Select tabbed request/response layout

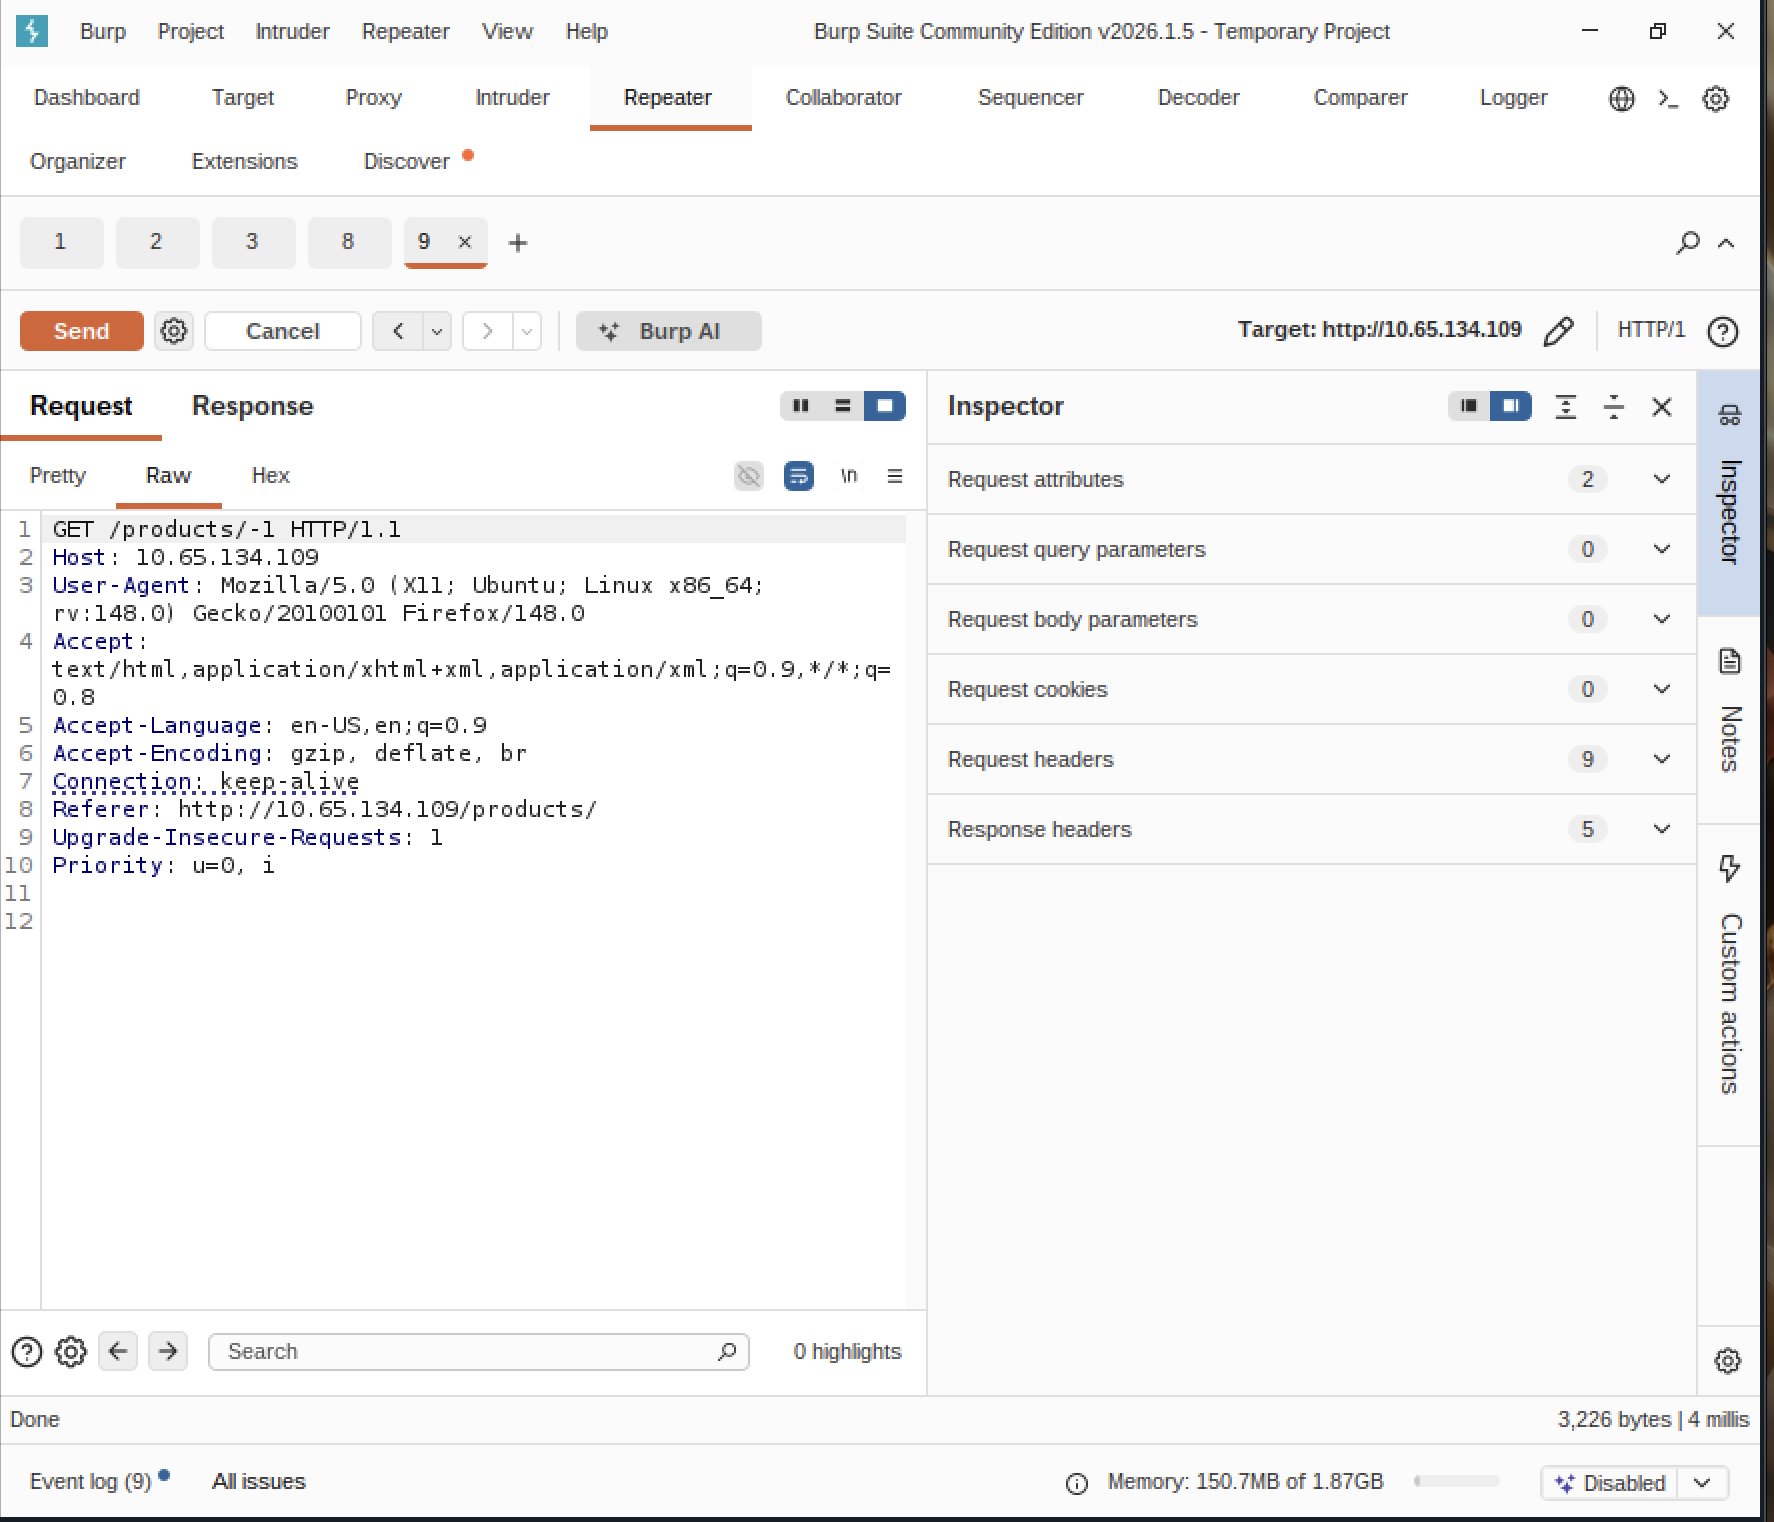point(885,406)
